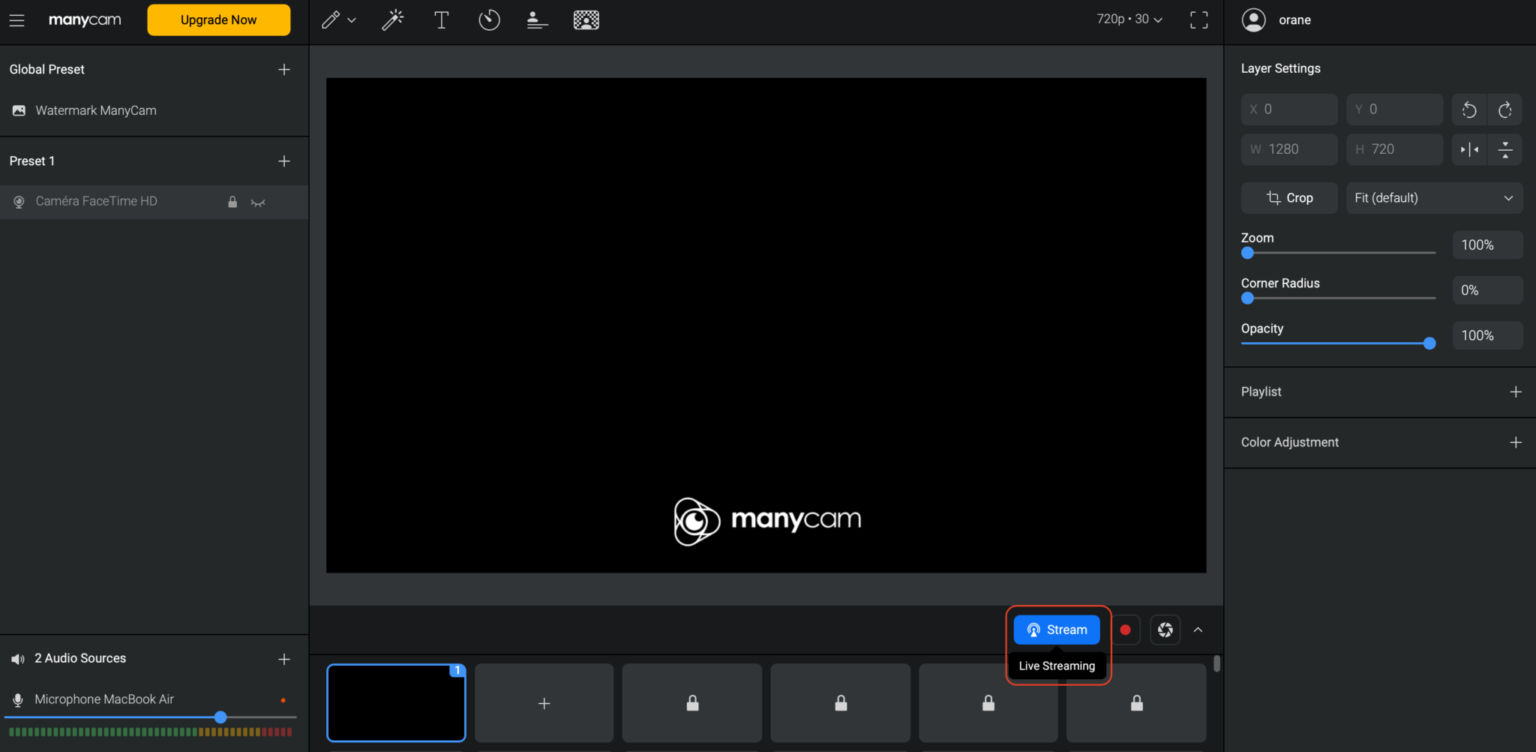Open the hamburger menu

(16, 19)
